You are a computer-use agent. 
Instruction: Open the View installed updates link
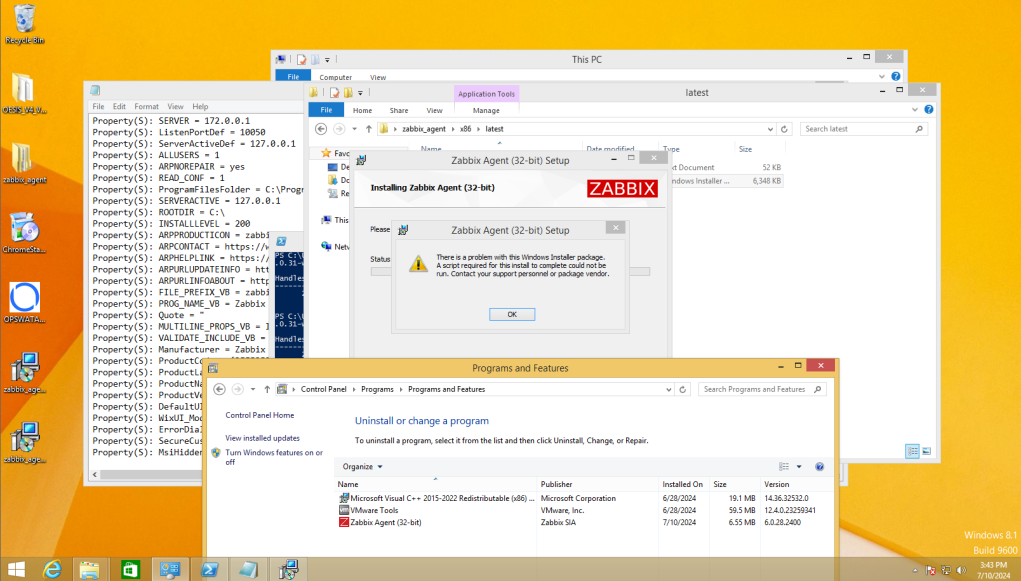point(262,438)
